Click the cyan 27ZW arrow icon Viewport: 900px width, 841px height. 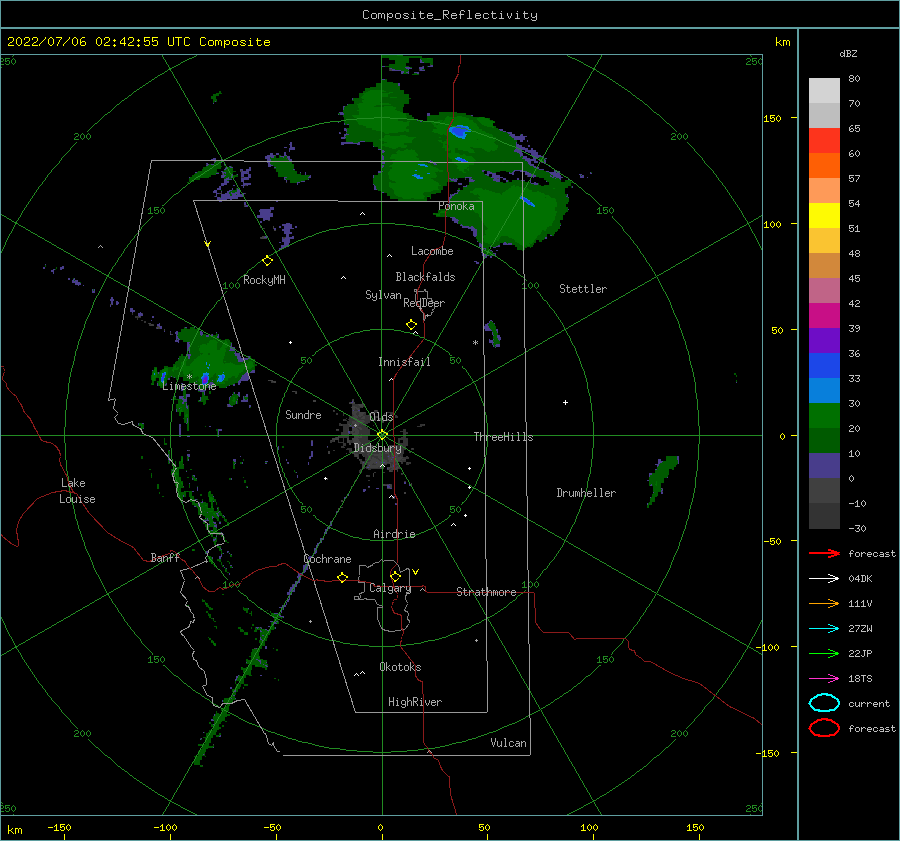(824, 629)
